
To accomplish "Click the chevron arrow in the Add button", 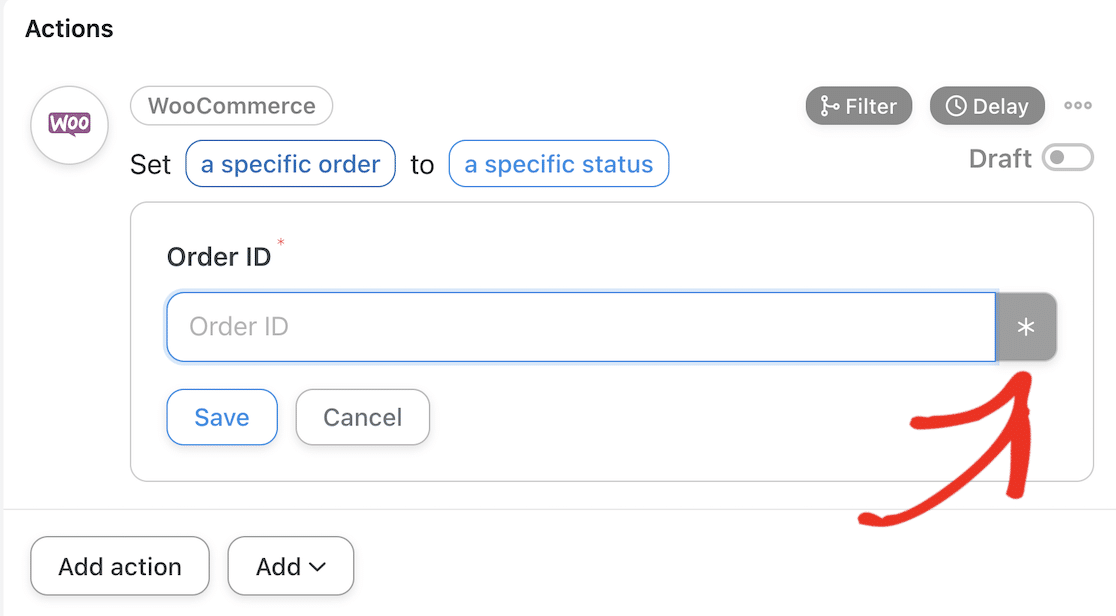I will [318, 567].
